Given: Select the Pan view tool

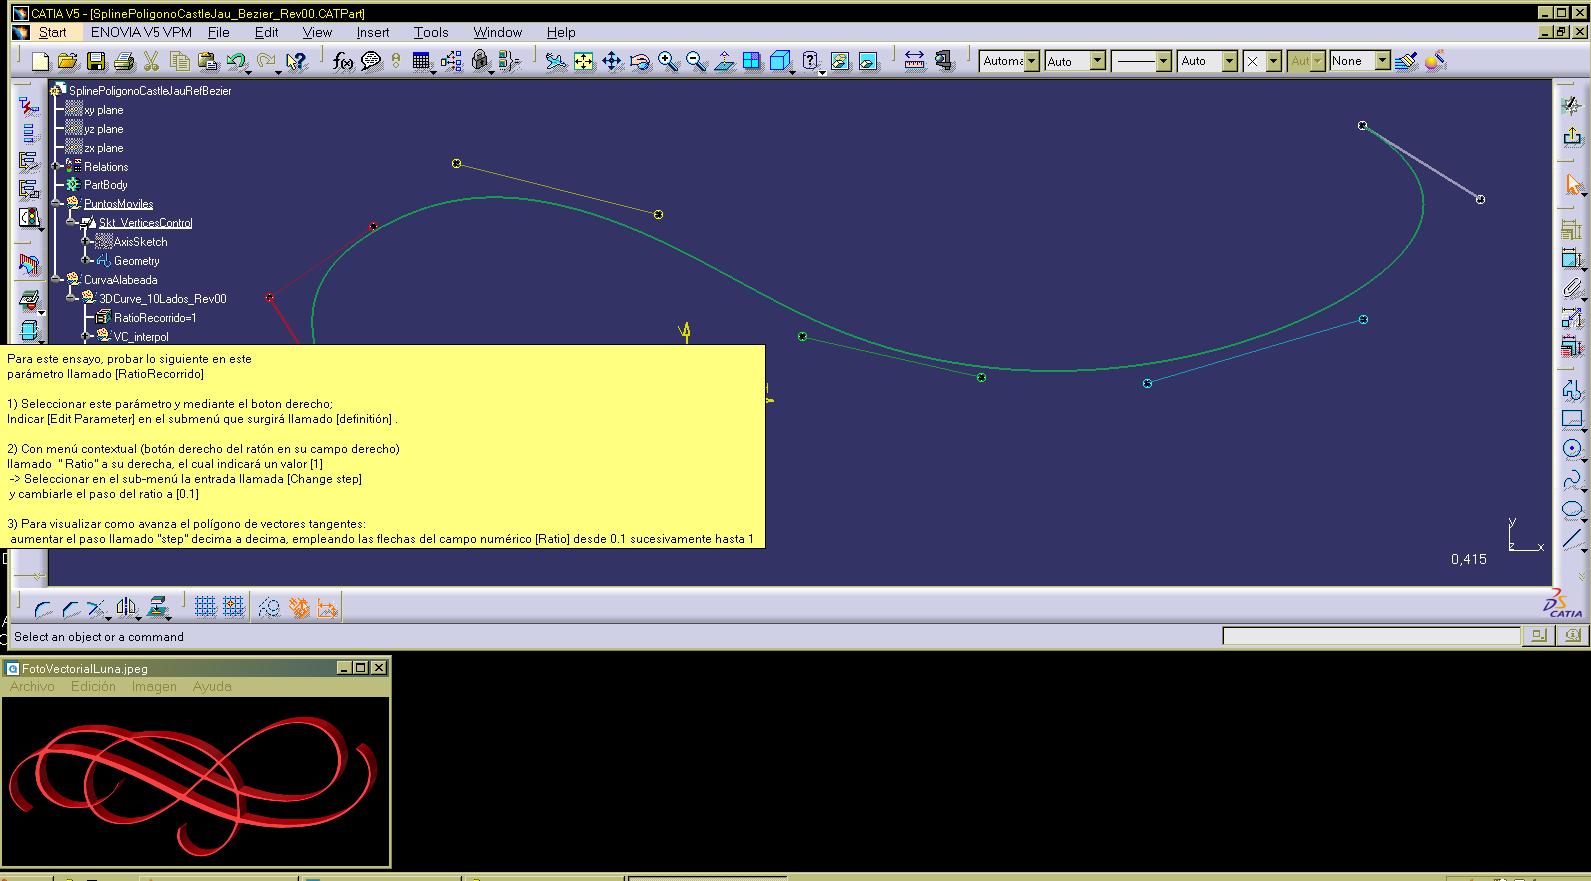Looking at the screenshot, I should (x=611, y=62).
